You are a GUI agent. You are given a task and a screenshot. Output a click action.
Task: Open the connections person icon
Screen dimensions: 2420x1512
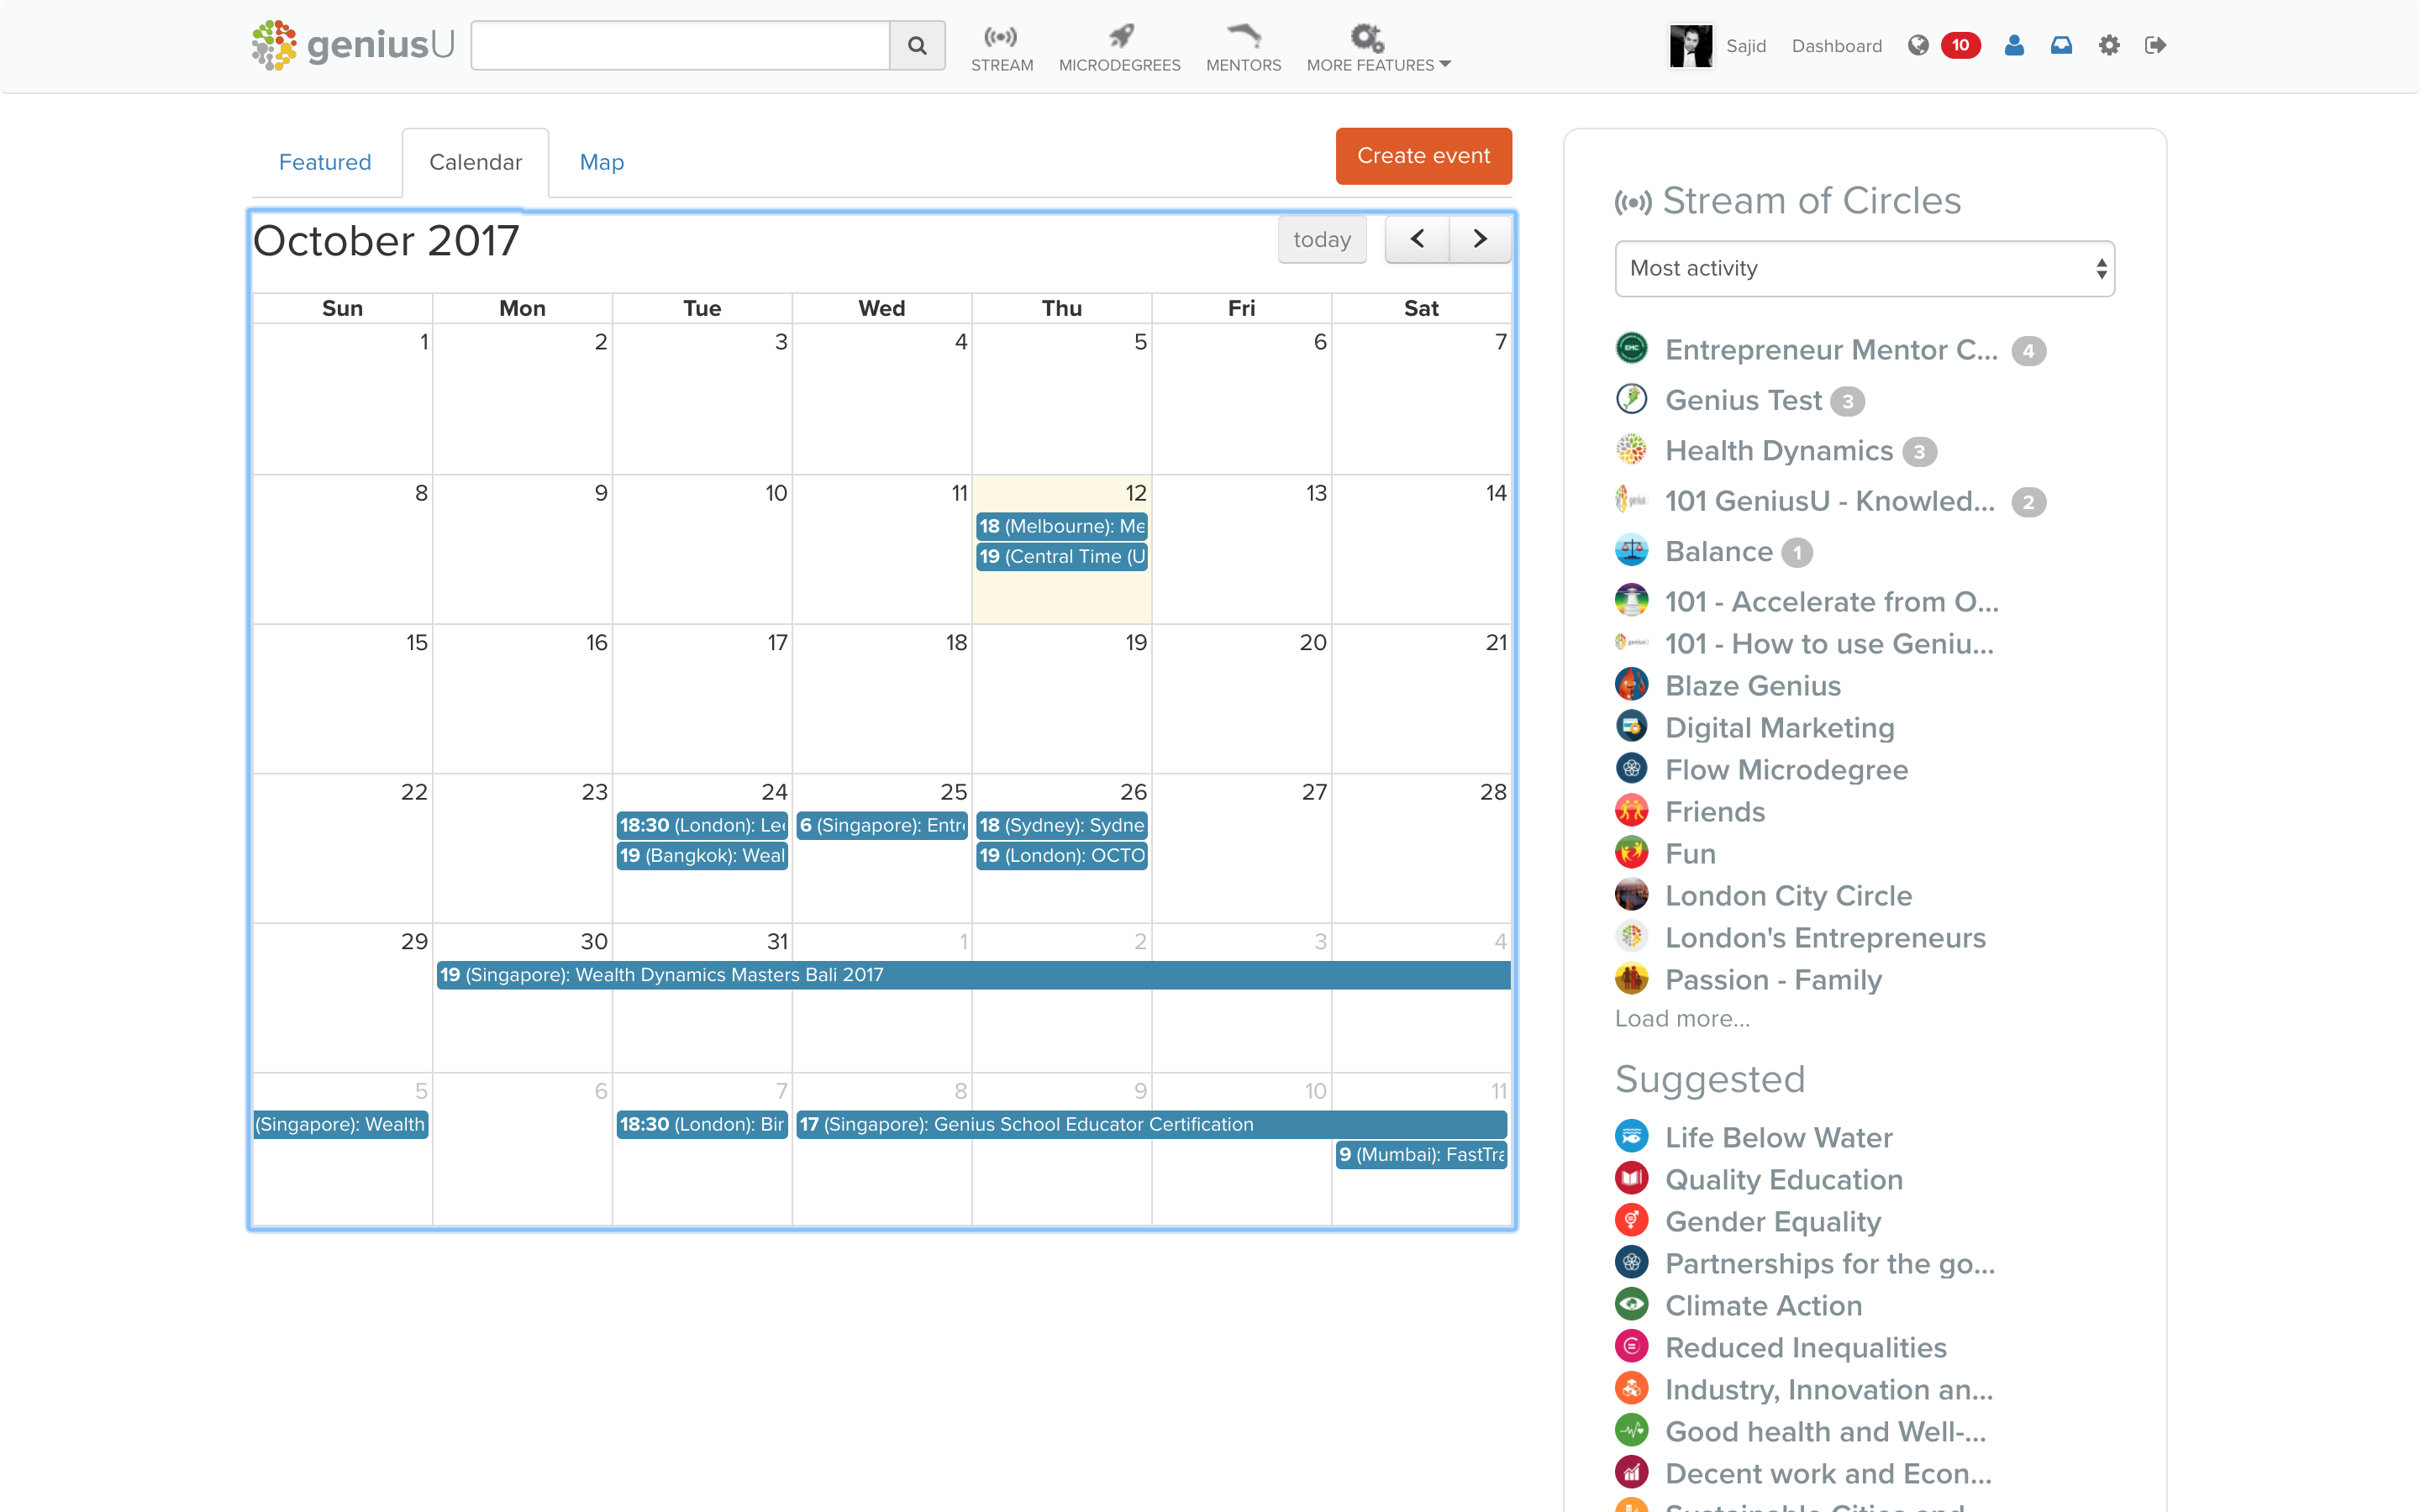(x=2014, y=45)
